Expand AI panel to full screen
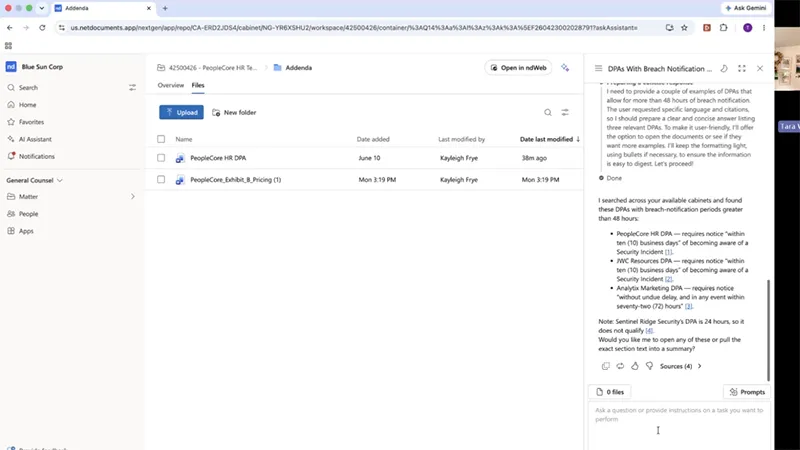Viewport: 800px width, 450px height. [x=742, y=68]
